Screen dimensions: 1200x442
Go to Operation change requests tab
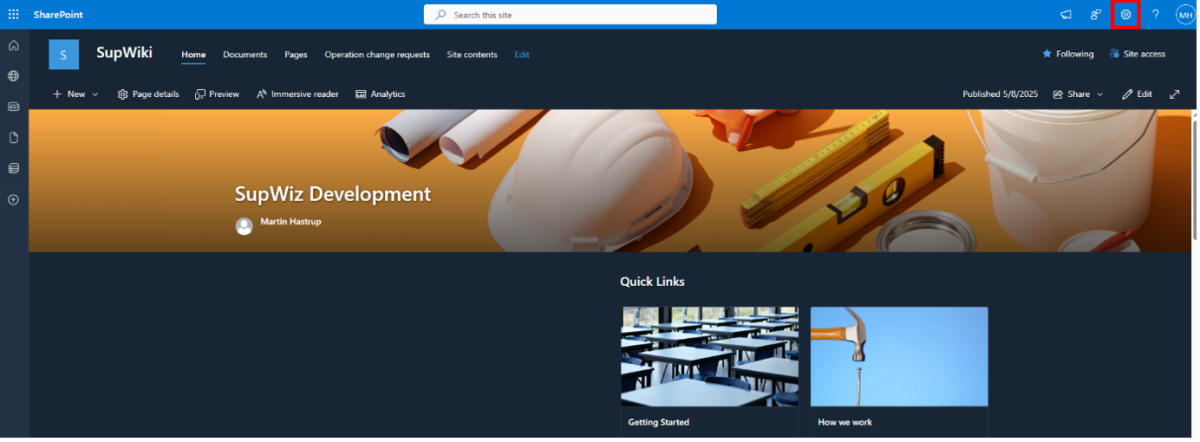pyautogui.click(x=377, y=54)
